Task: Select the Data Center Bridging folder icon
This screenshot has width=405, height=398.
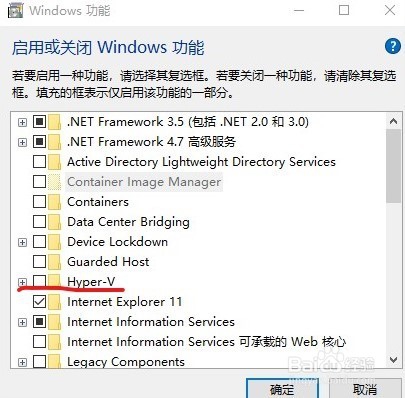Action: click(x=54, y=222)
